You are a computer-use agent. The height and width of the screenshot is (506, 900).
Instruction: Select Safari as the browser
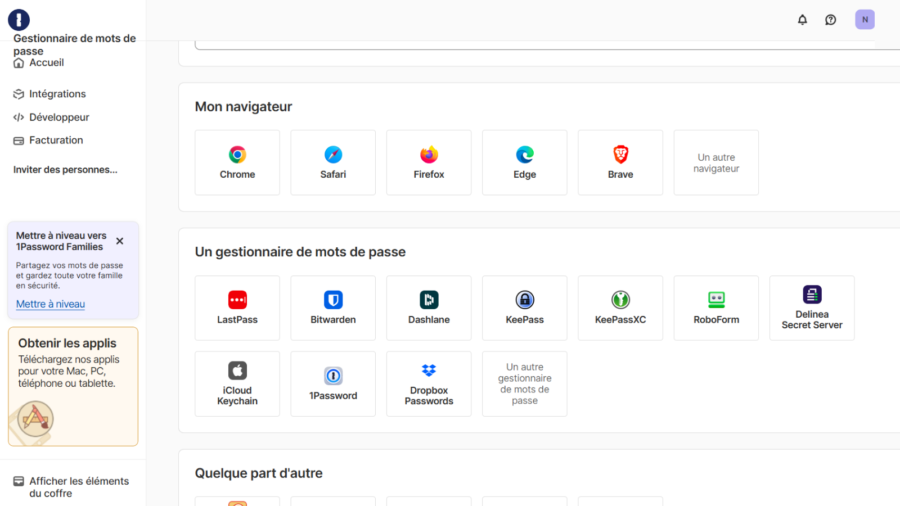[333, 162]
